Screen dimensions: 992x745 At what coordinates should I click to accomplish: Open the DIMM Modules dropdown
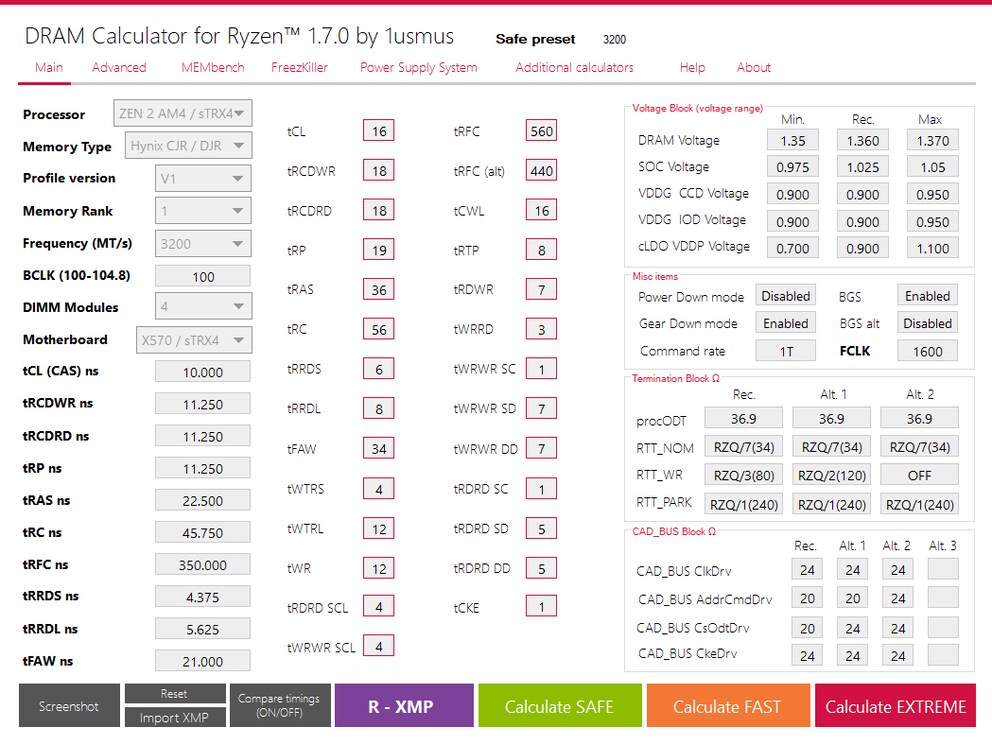click(x=202, y=307)
